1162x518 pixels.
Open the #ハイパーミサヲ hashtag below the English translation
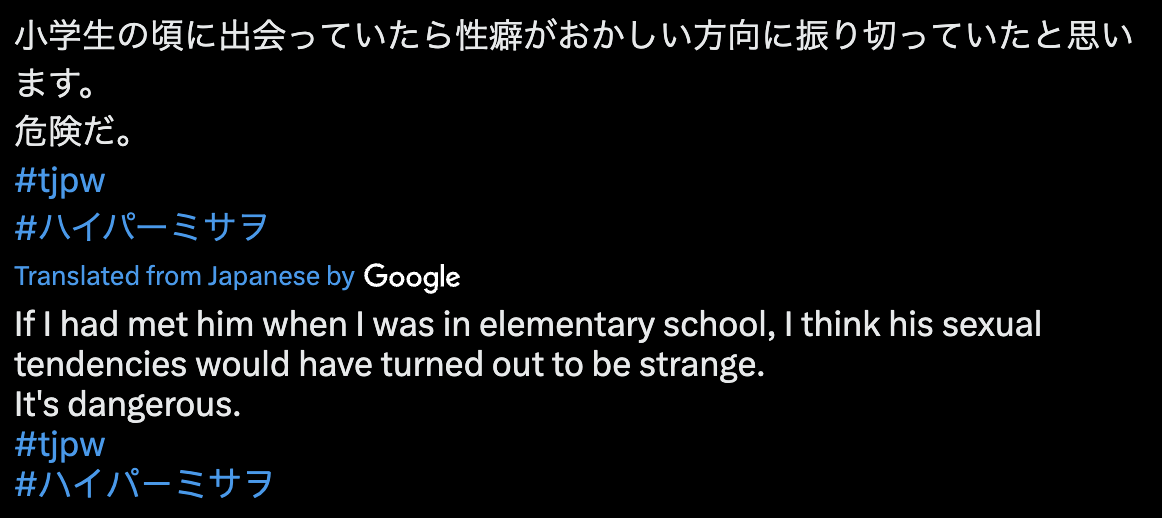point(144,483)
